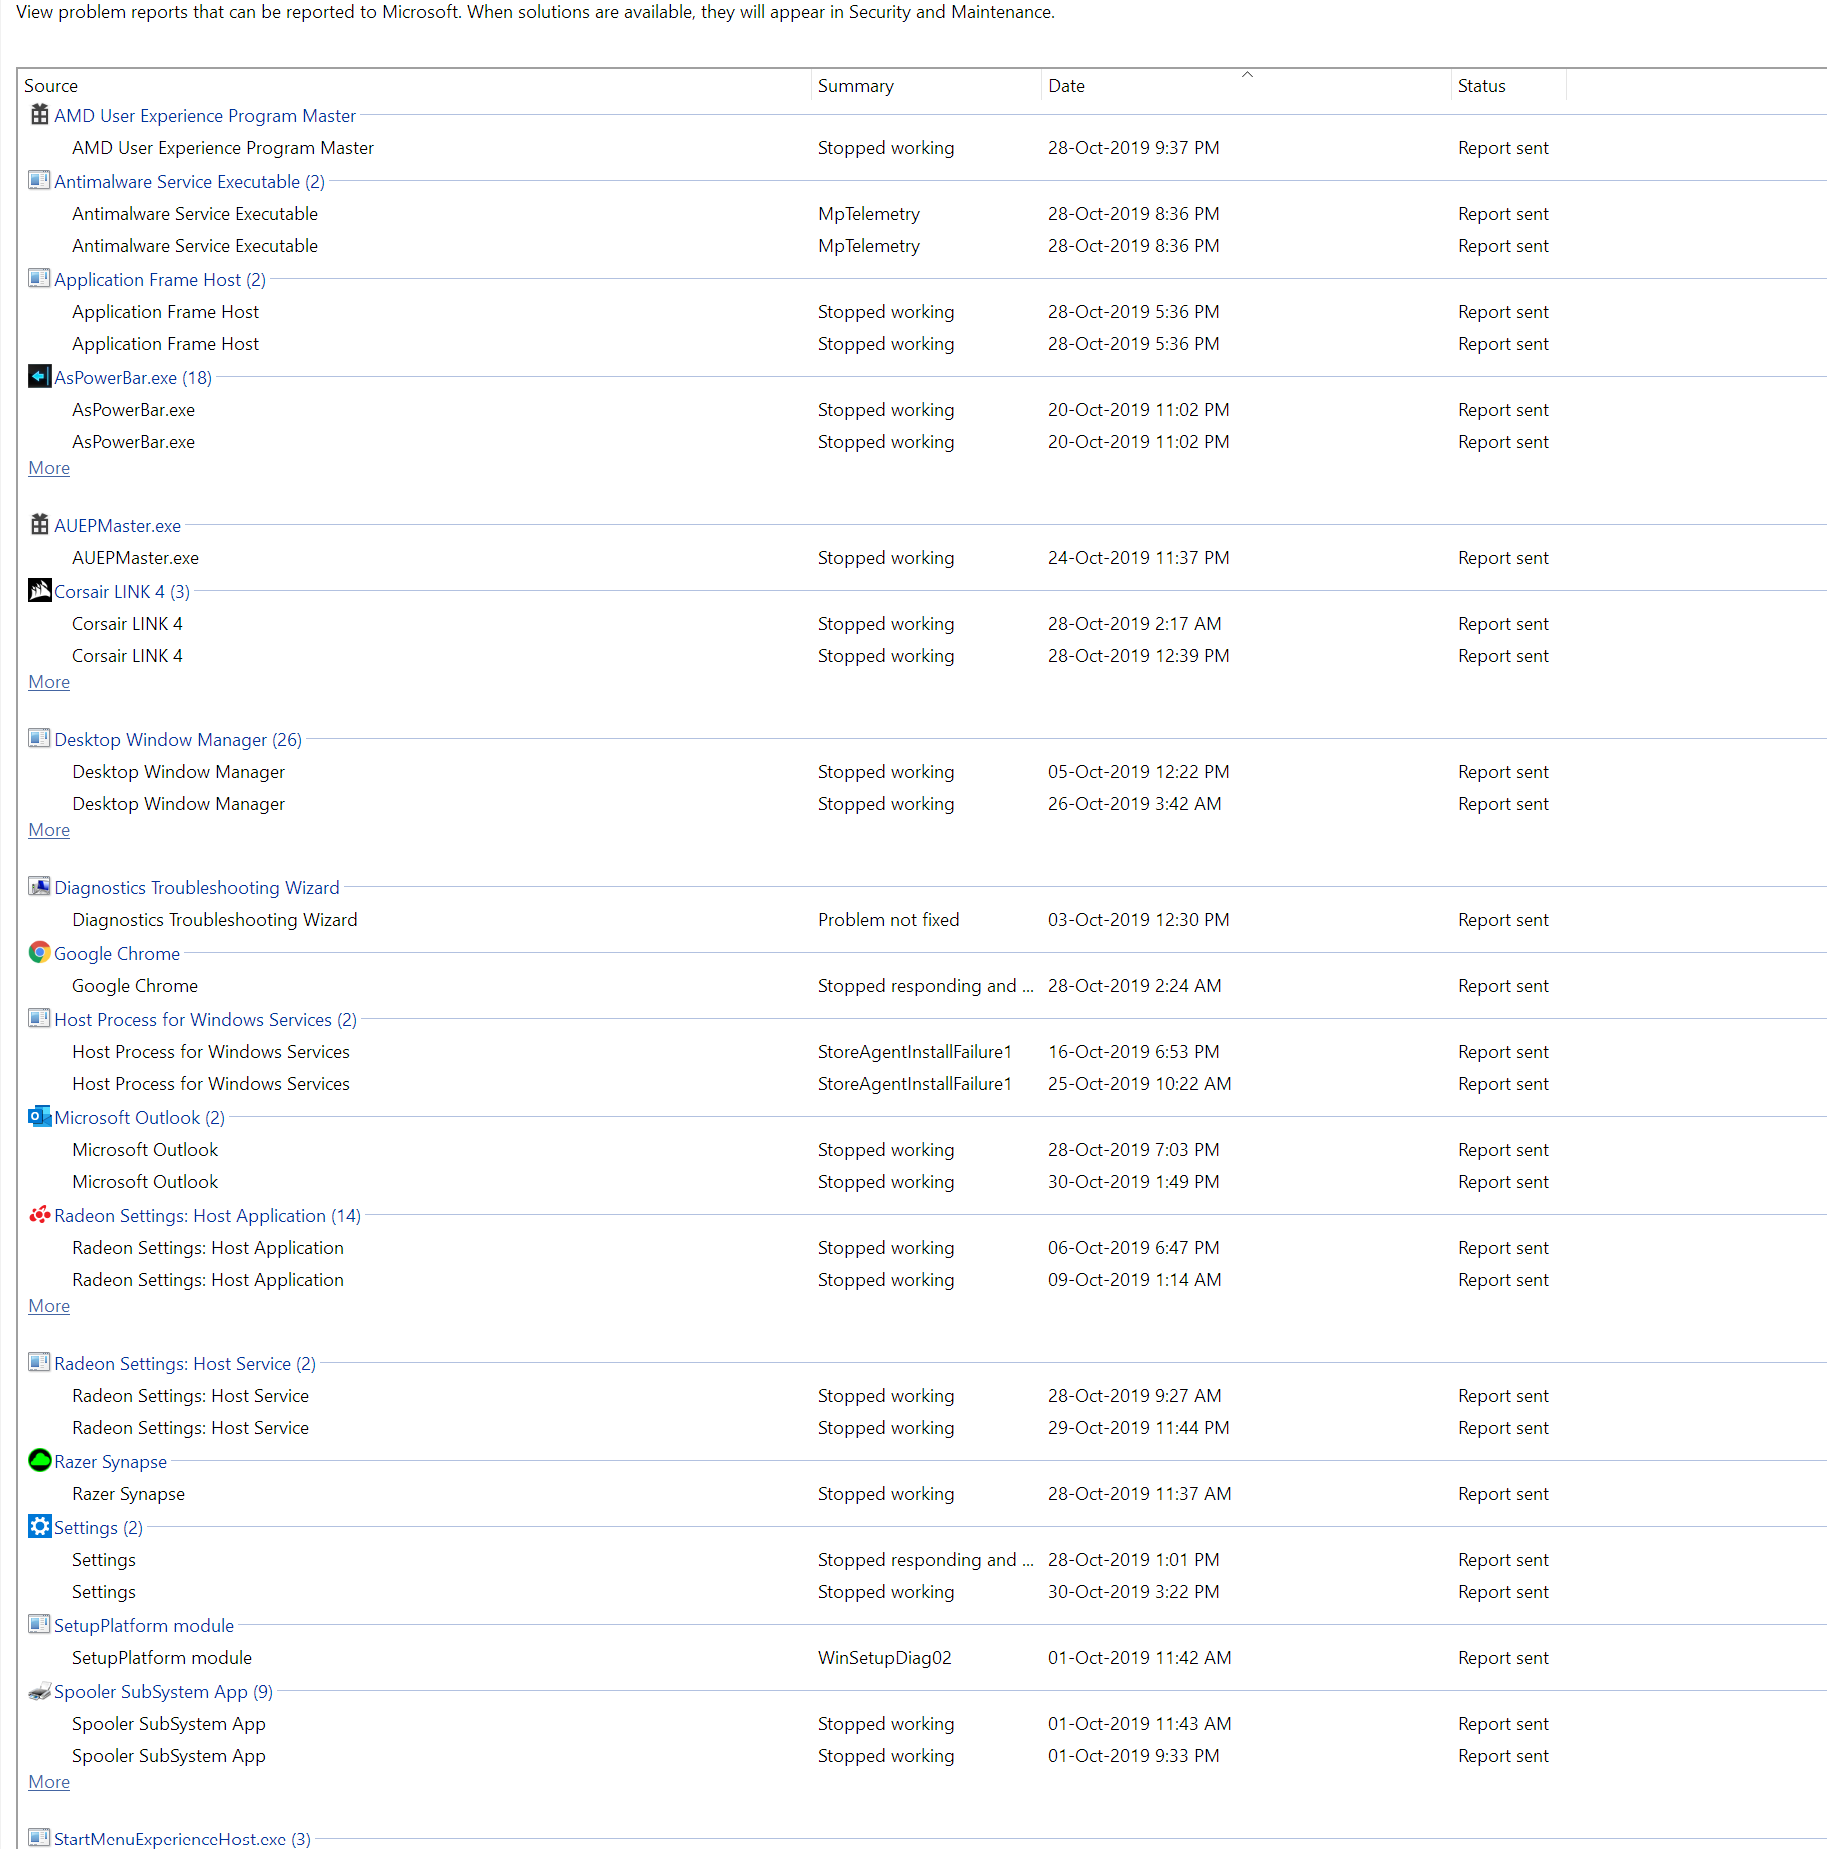Screen dimensions: 1827x1849
Task: Select Spooler SubSystem App report at 9:33 PM
Action: [x=810, y=1756]
